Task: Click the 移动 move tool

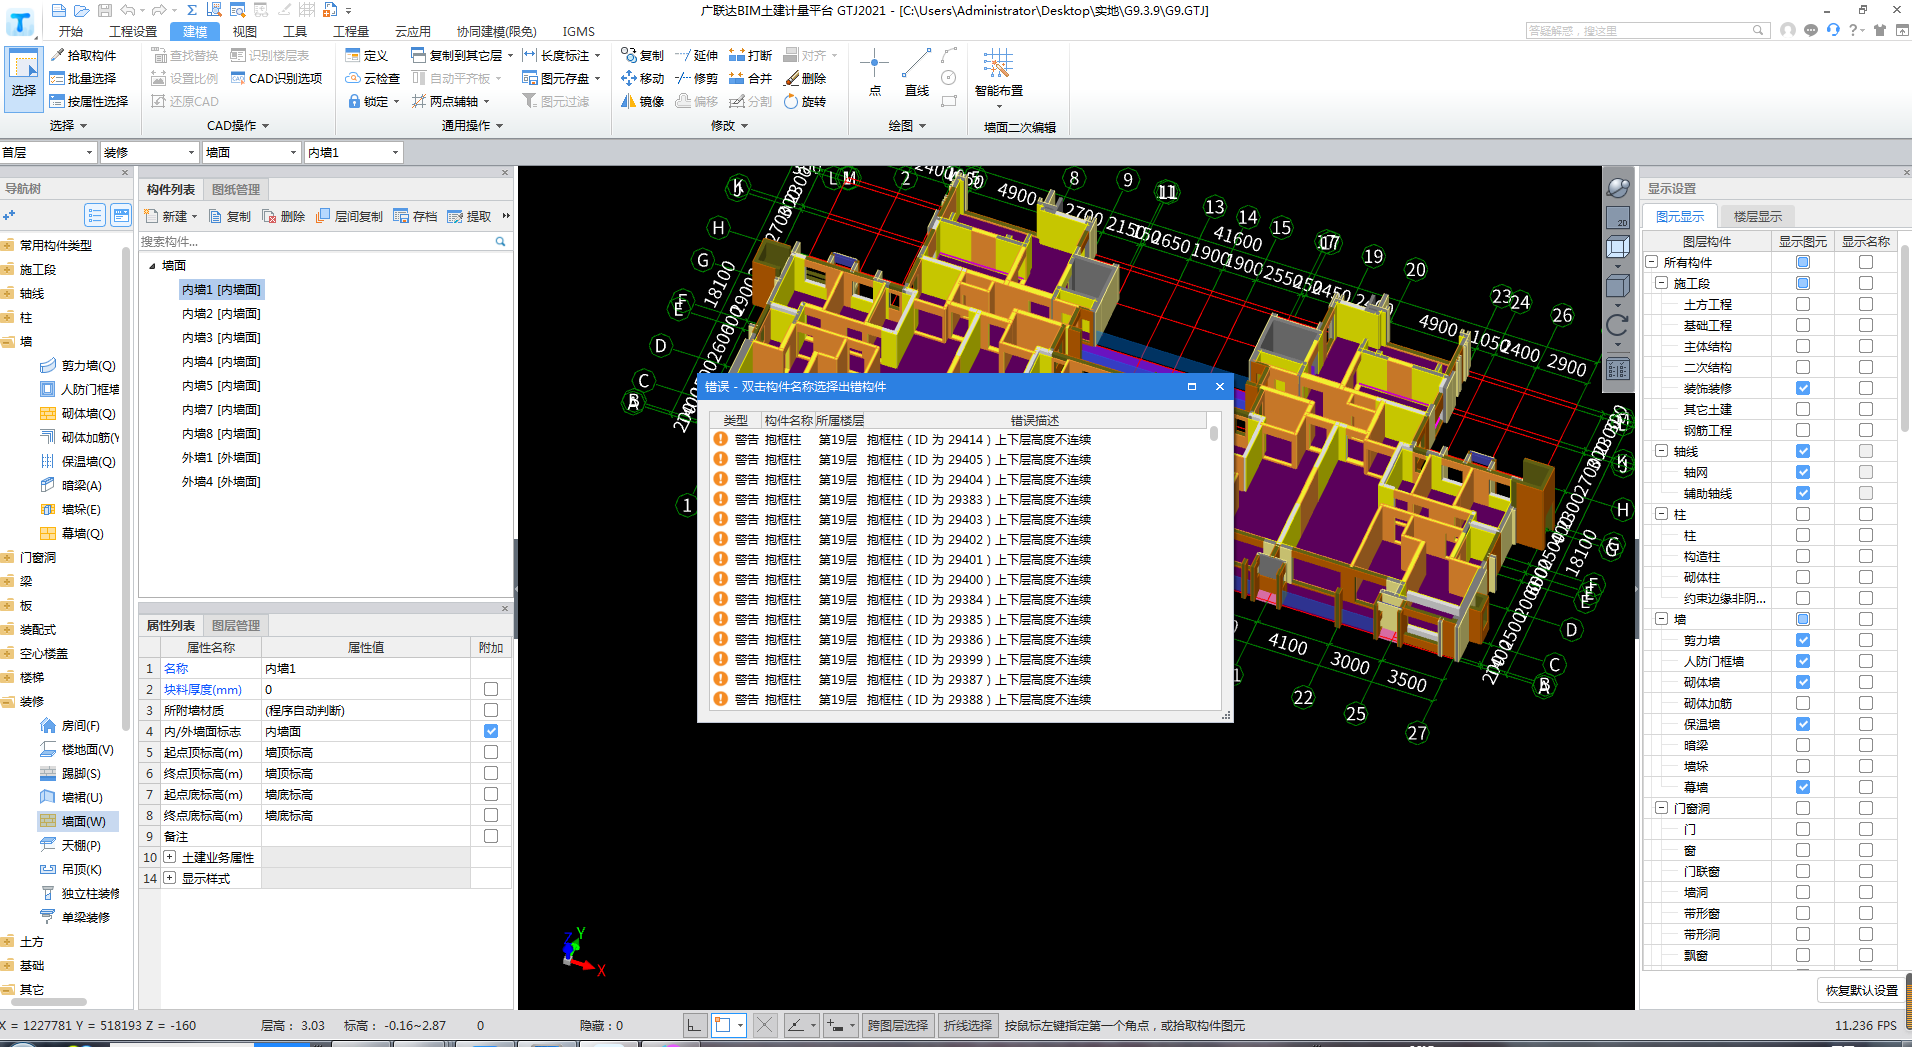Action: [x=642, y=79]
